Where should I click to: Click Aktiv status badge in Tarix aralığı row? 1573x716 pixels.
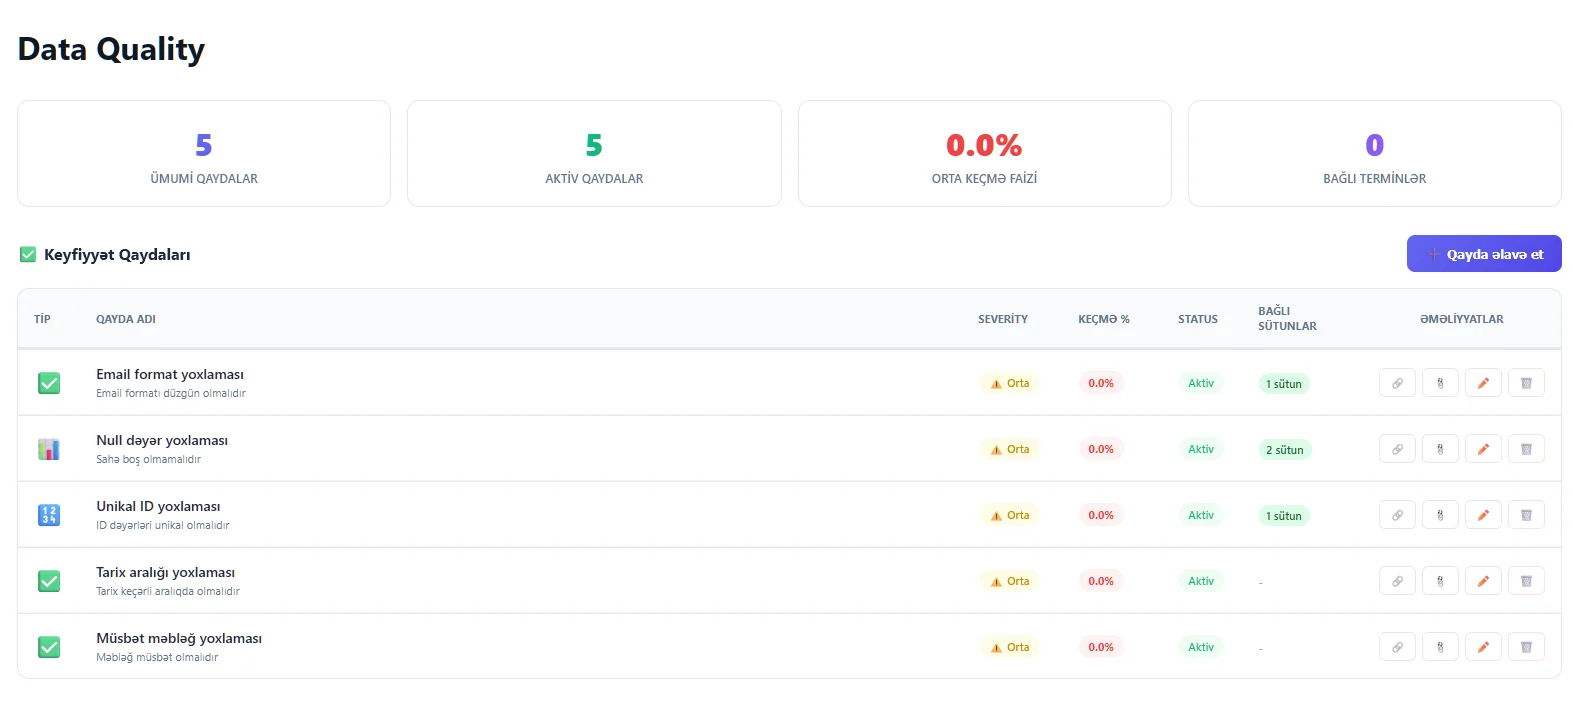(1201, 581)
